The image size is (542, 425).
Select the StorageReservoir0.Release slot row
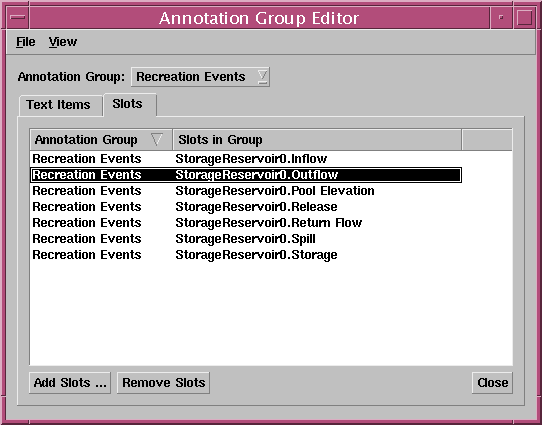click(246, 207)
